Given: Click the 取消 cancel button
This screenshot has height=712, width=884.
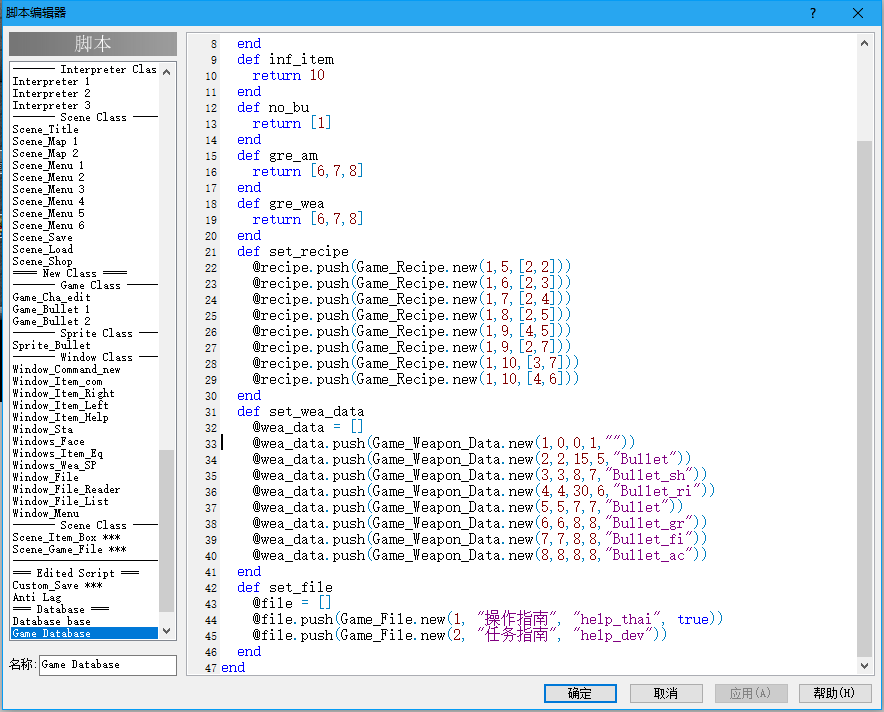Looking at the screenshot, I should [x=666, y=693].
